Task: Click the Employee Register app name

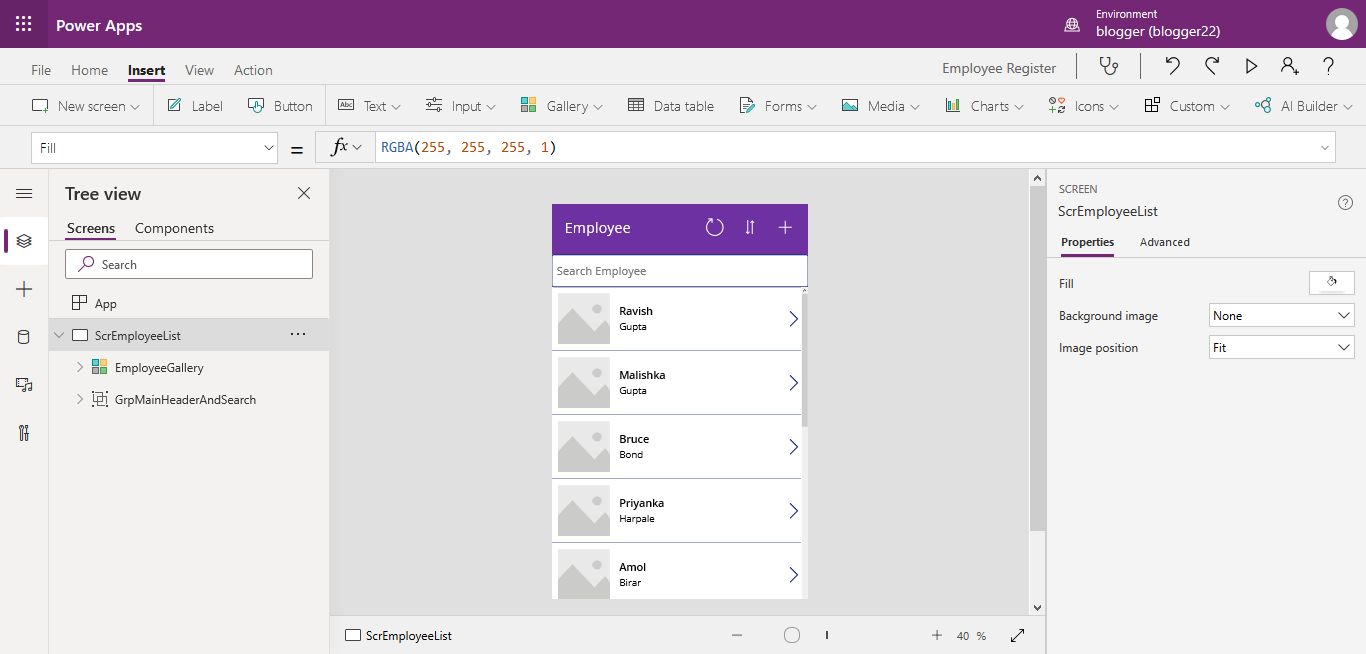Action: coord(999,68)
